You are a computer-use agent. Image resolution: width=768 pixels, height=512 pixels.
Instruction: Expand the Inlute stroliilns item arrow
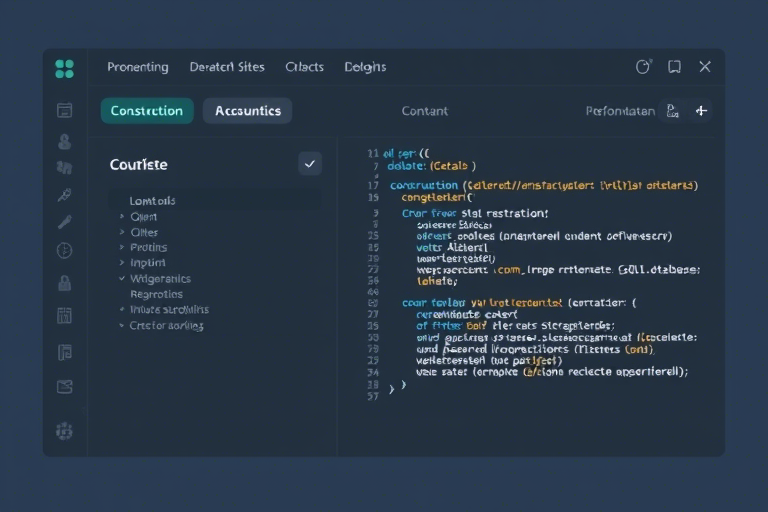pos(122,309)
